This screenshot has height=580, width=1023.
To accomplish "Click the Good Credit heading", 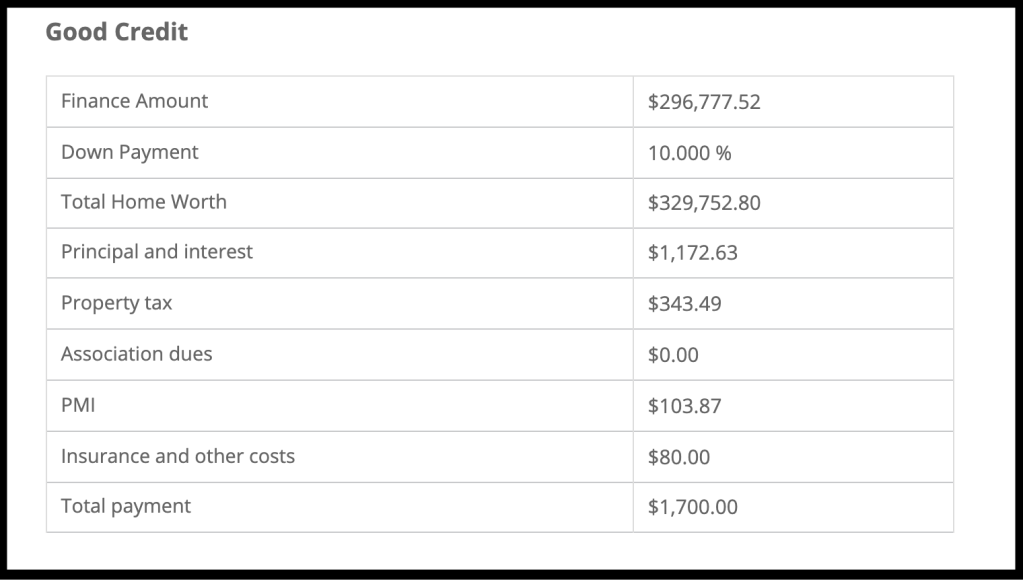I will (x=116, y=32).
